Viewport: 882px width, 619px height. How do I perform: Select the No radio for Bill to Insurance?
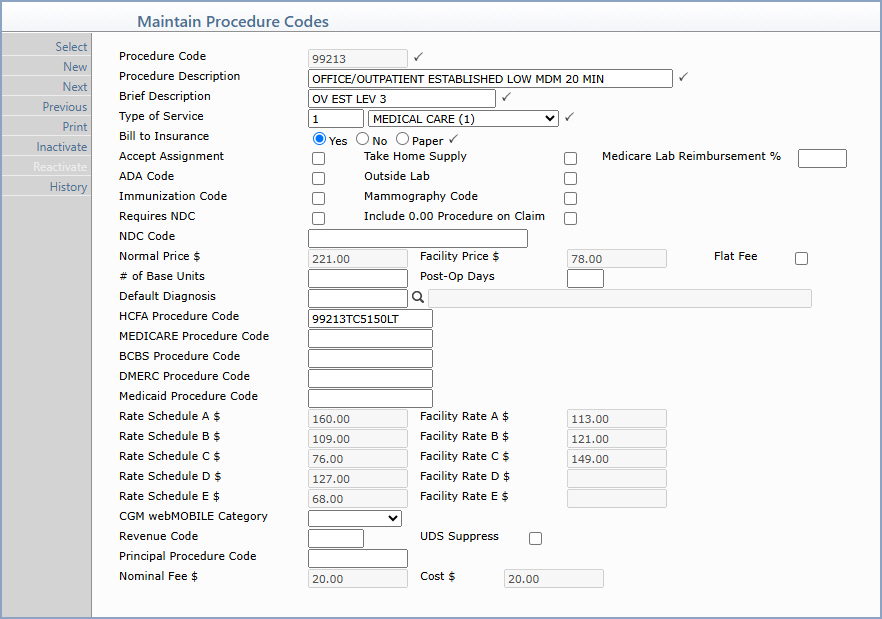pos(363,138)
